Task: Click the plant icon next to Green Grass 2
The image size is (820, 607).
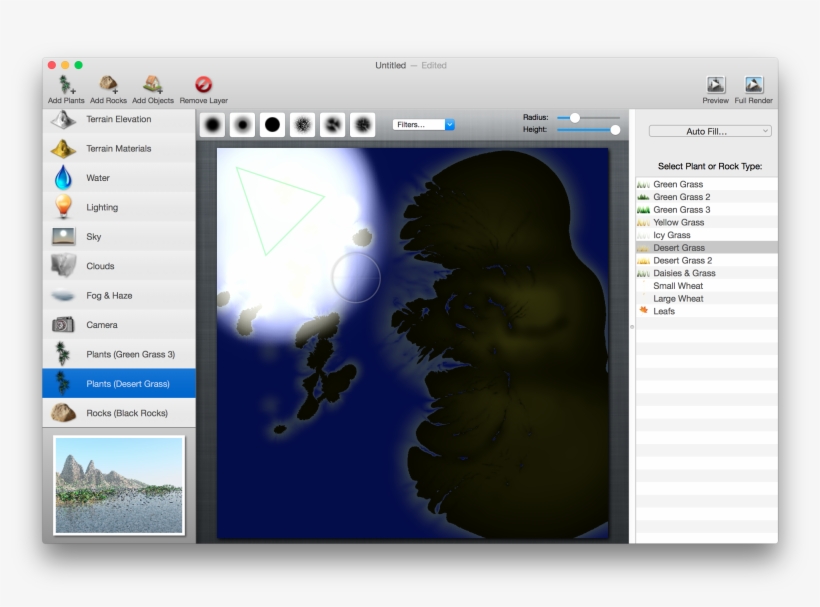Action: click(x=646, y=196)
